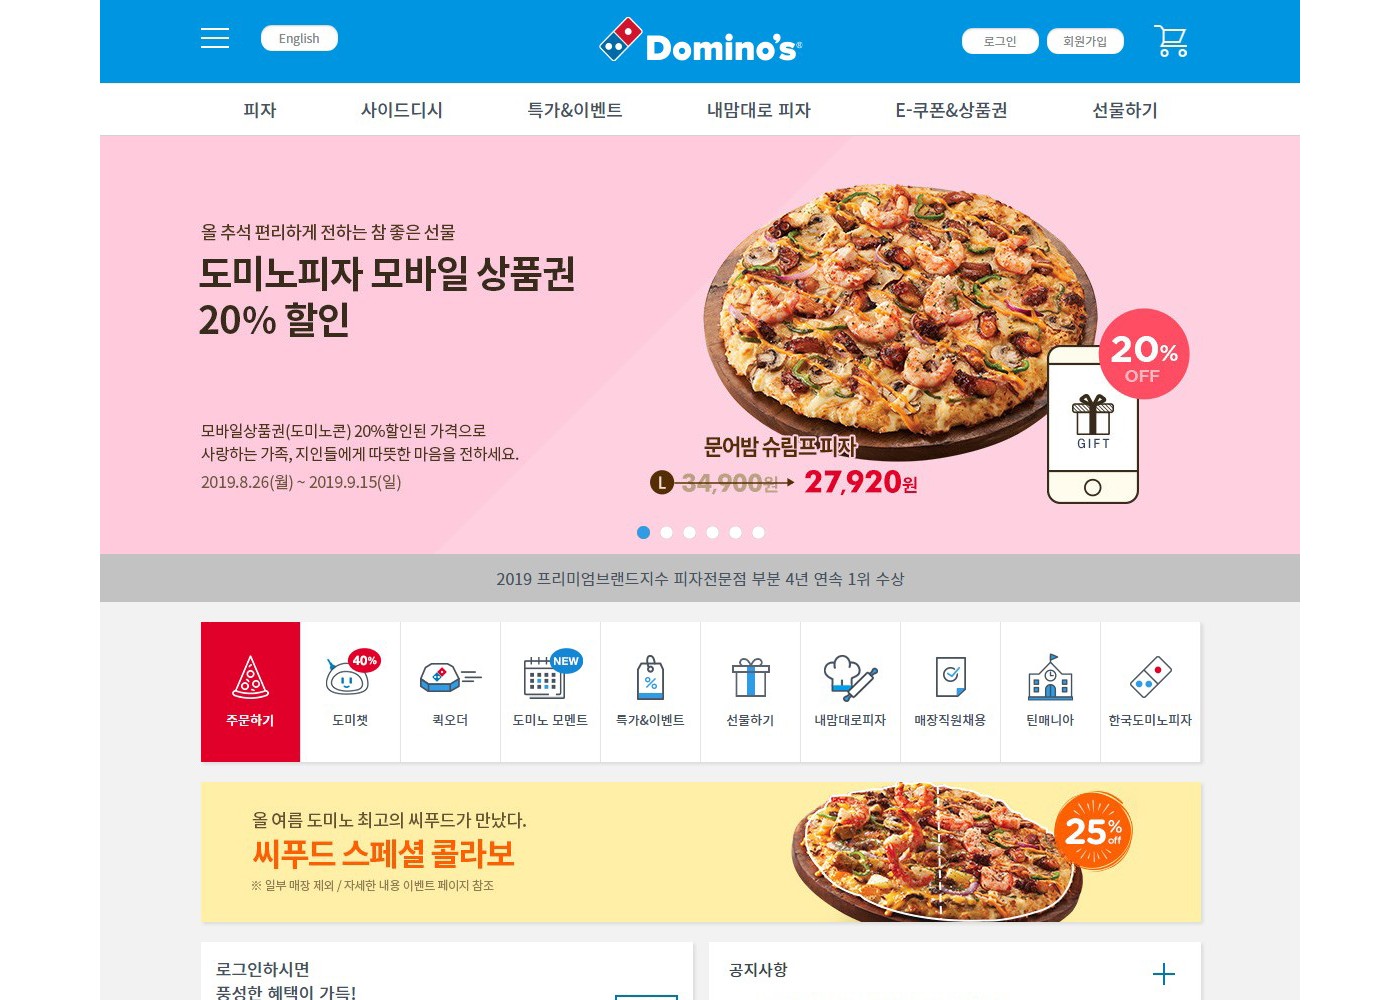Image resolution: width=1400 pixels, height=1000 pixels.
Task: Open the shopping cart icon
Action: pos(1171,41)
